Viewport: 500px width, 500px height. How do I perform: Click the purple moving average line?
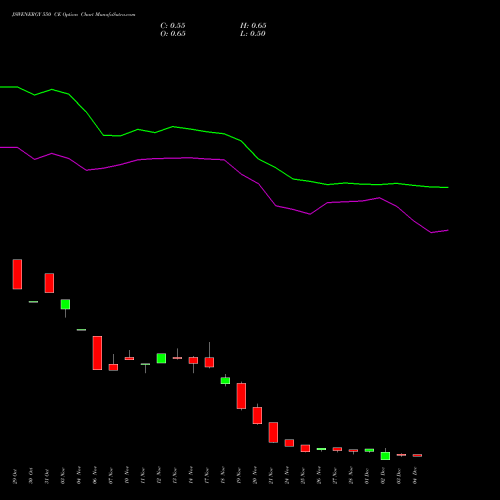click(224, 160)
